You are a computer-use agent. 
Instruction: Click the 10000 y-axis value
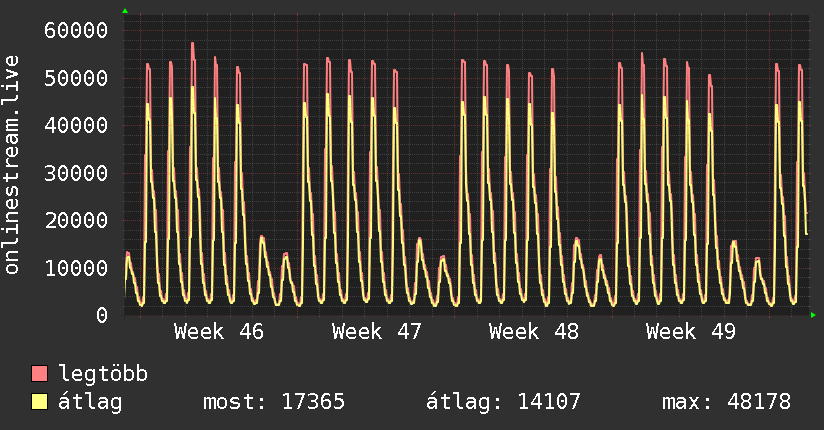point(76,269)
